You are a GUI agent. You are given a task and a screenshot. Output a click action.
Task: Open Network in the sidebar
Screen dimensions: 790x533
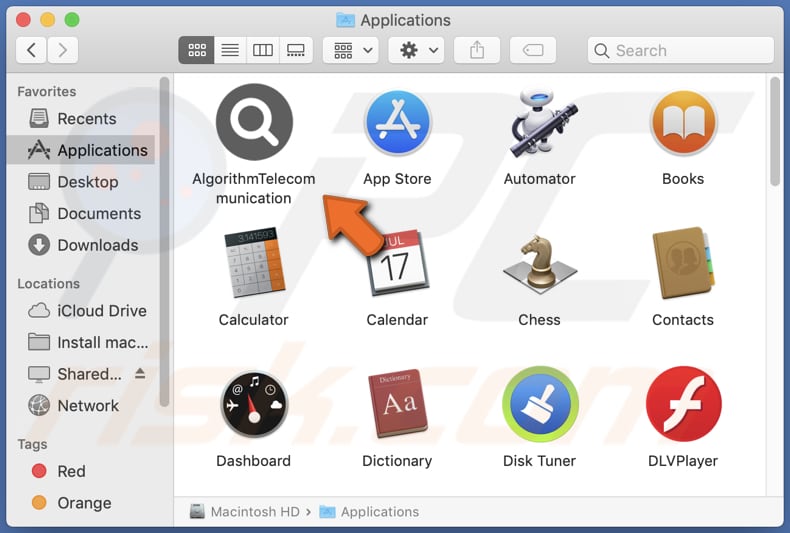pyautogui.click(x=81, y=406)
